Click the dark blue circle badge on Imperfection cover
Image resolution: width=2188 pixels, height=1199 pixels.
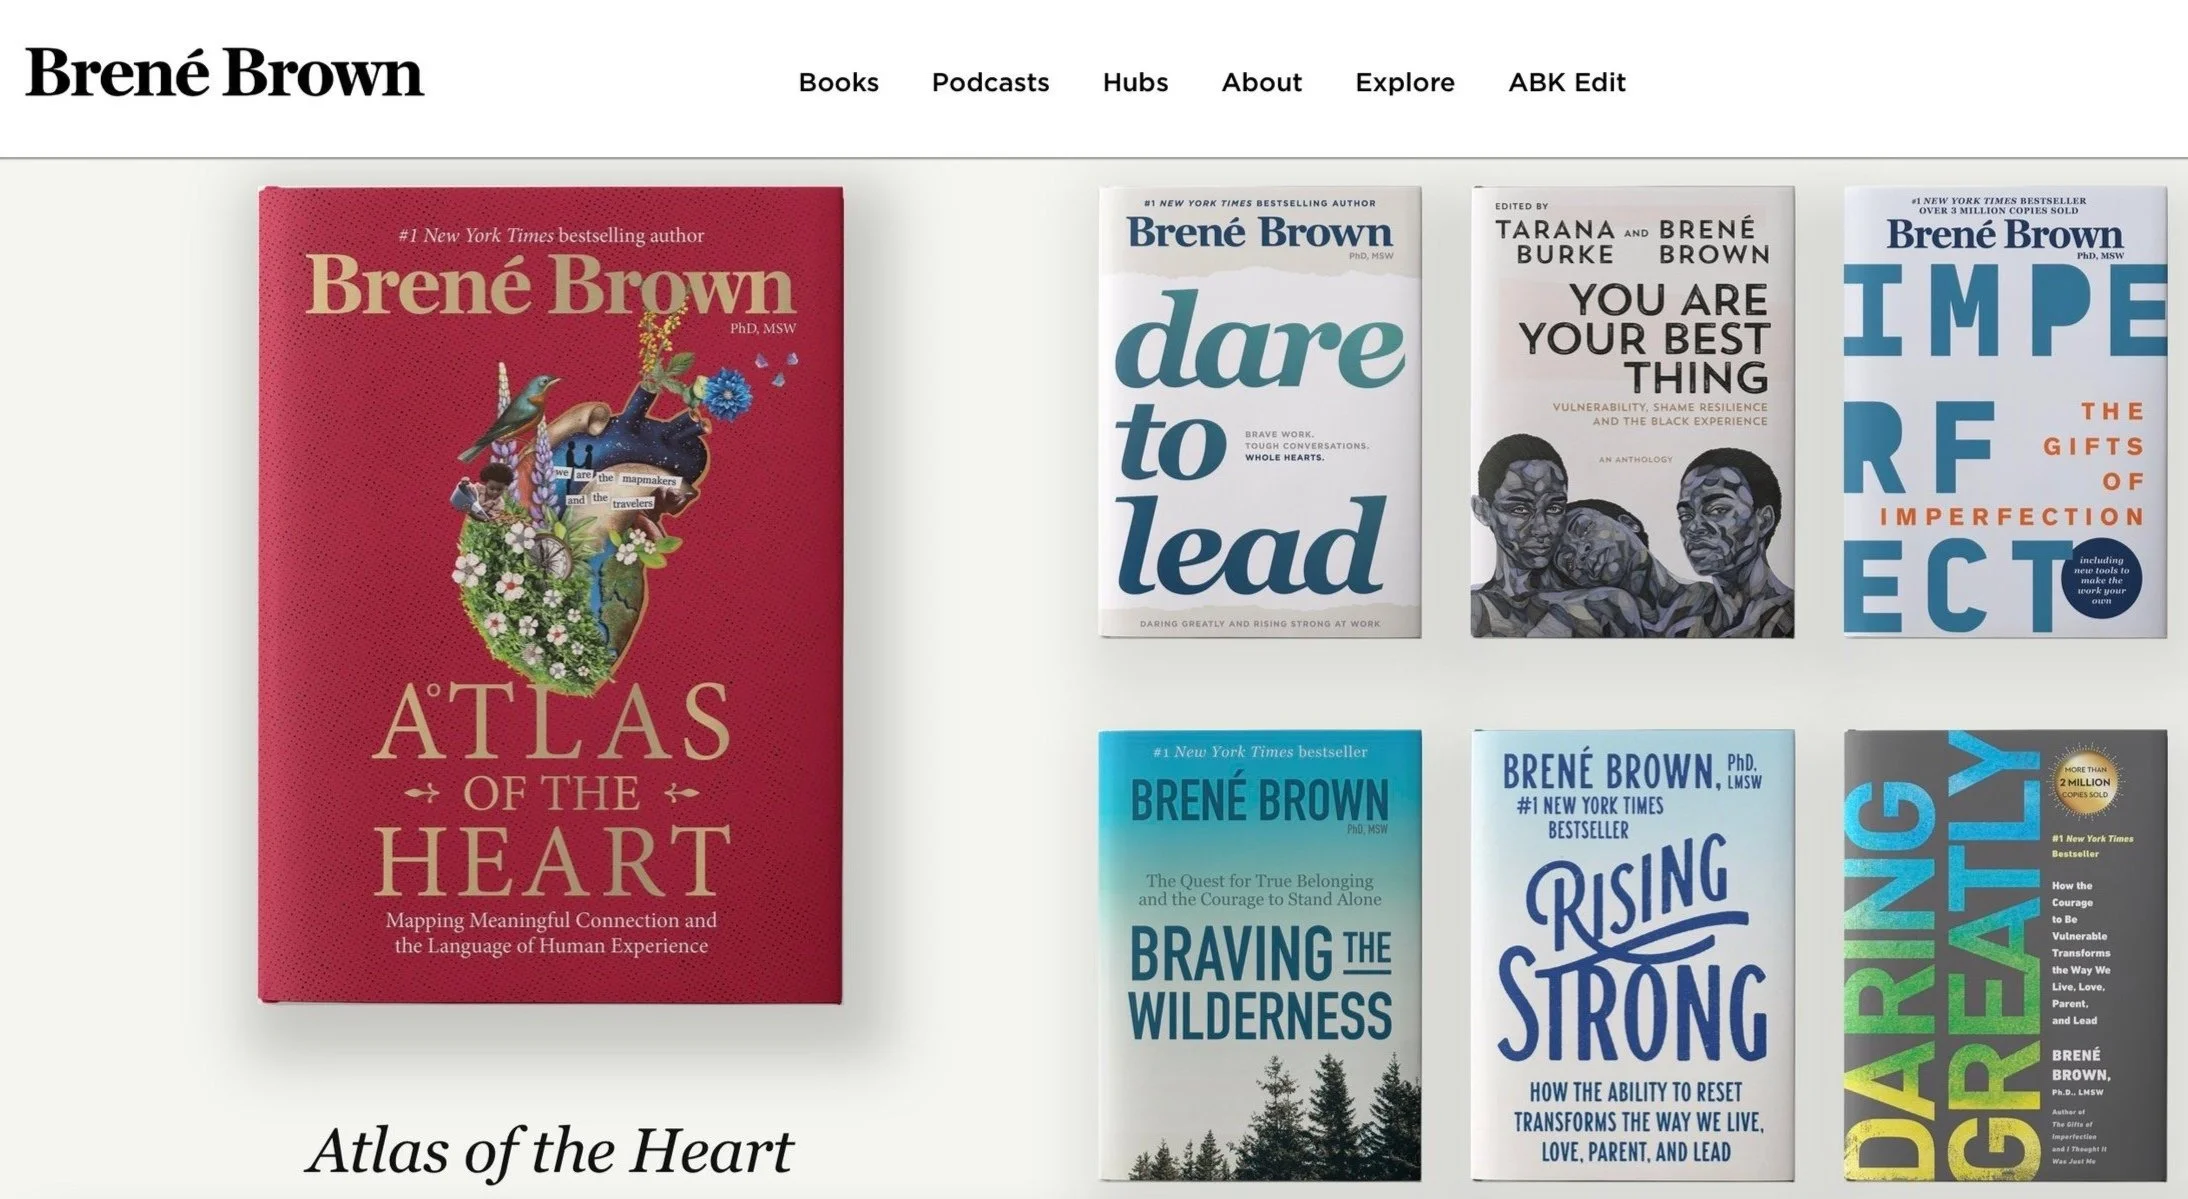point(2101,580)
